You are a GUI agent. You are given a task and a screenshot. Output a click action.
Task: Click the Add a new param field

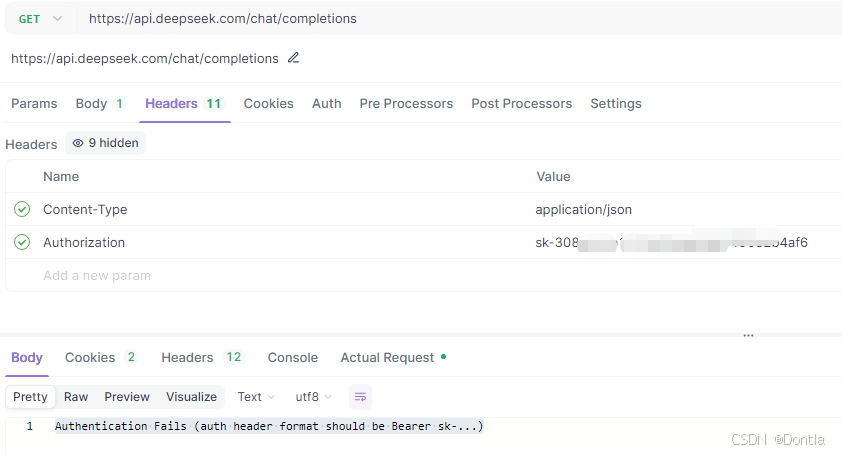coord(97,276)
